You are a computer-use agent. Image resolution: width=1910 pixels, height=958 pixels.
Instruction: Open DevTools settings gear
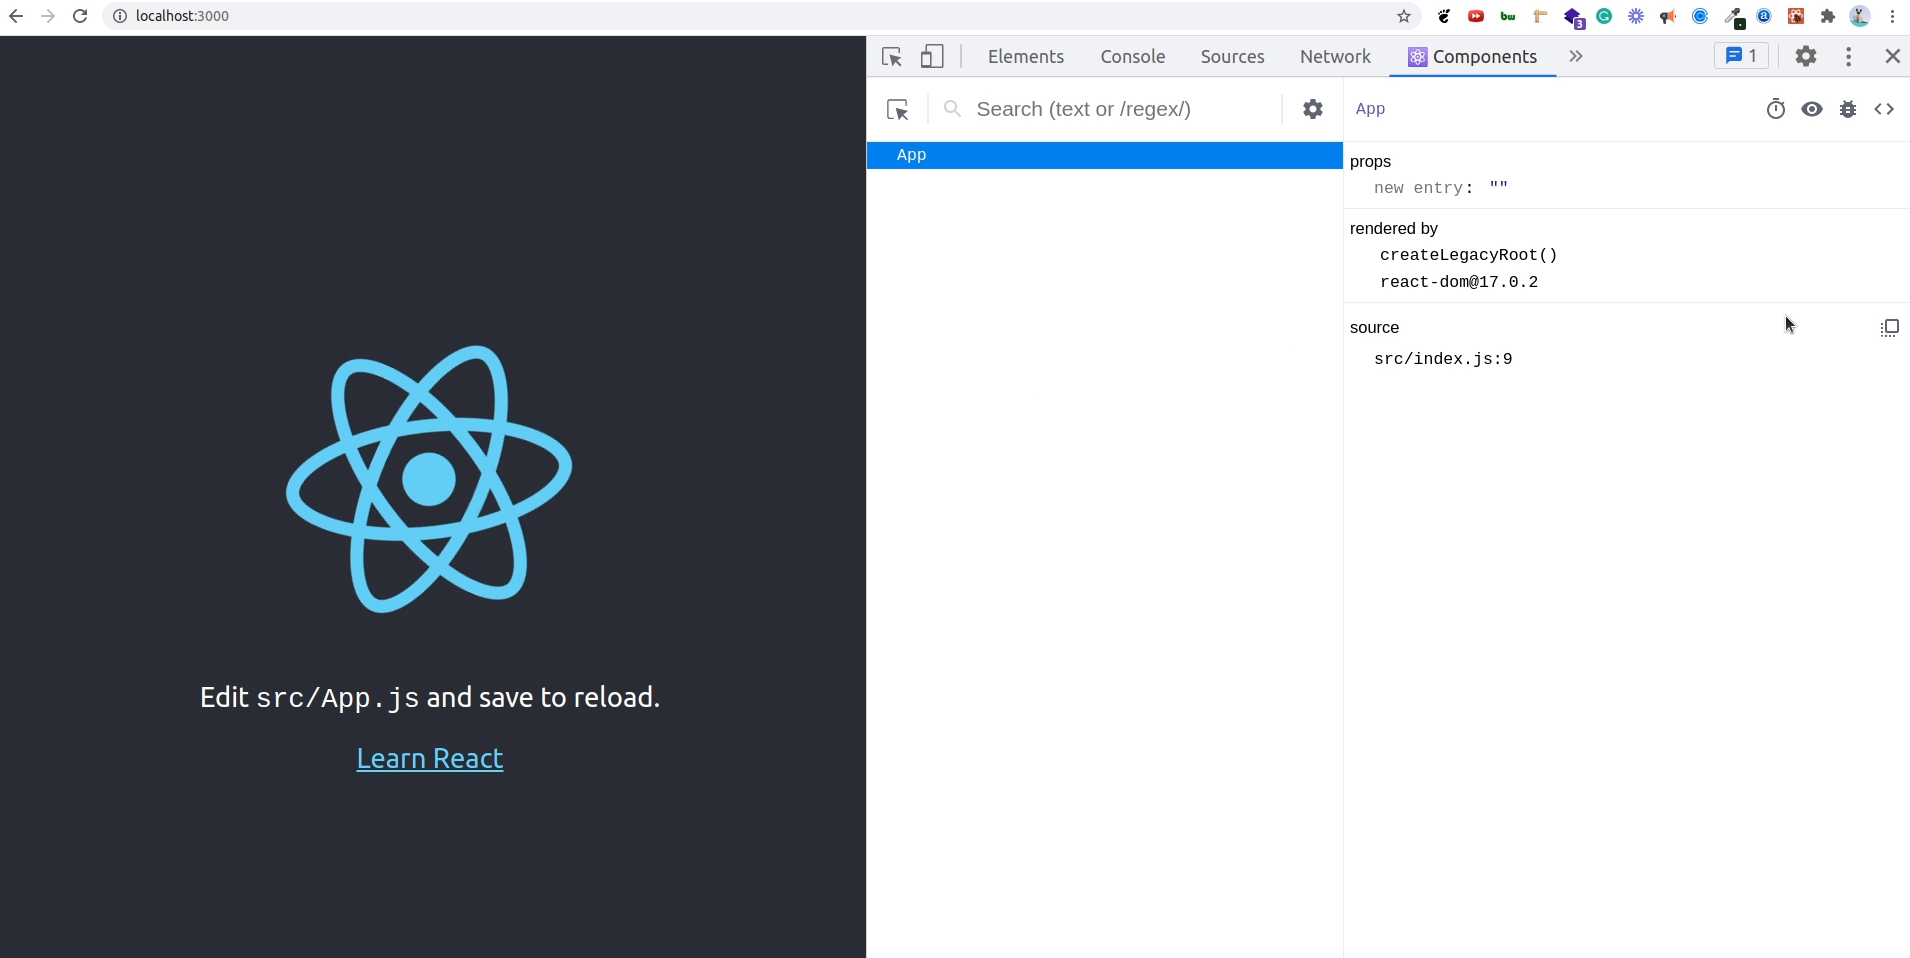tap(1806, 57)
